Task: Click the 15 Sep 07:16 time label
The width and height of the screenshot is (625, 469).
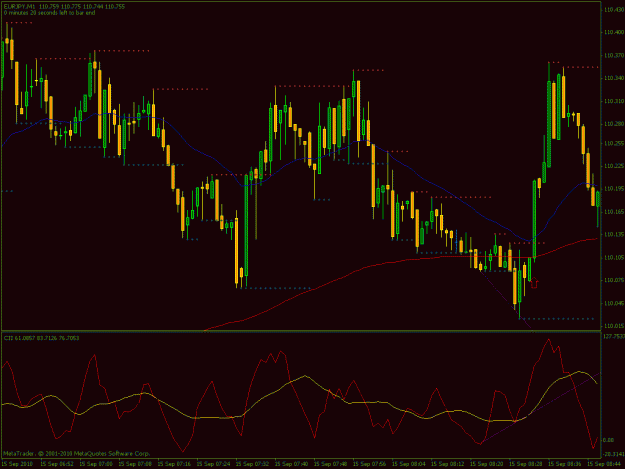Action: click(x=174, y=464)
